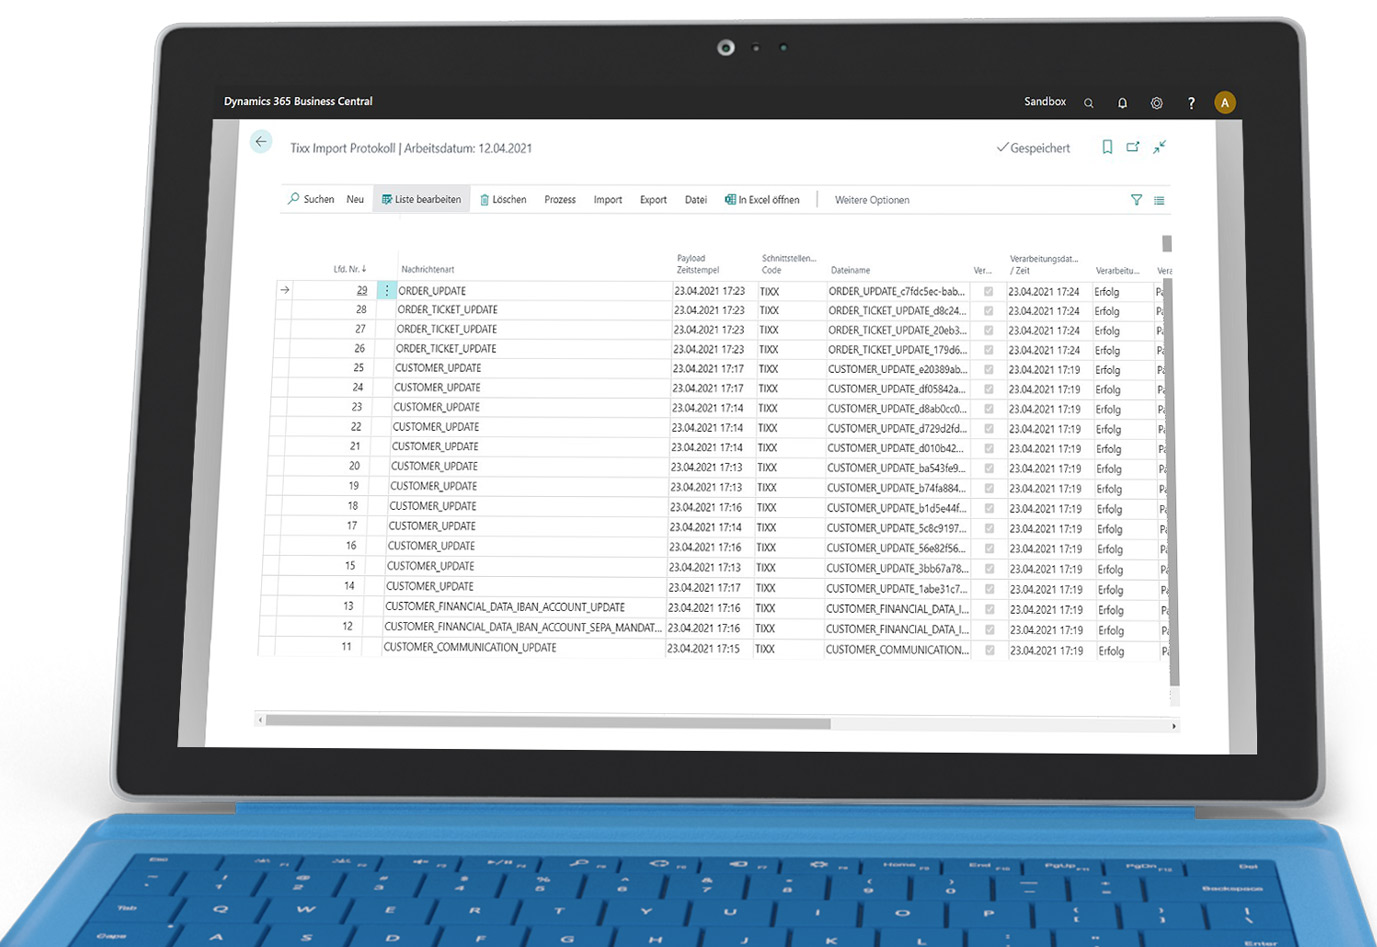Open the Prozess dropdown menu
Screen dimensions: 1377x947
click(559, 200)
